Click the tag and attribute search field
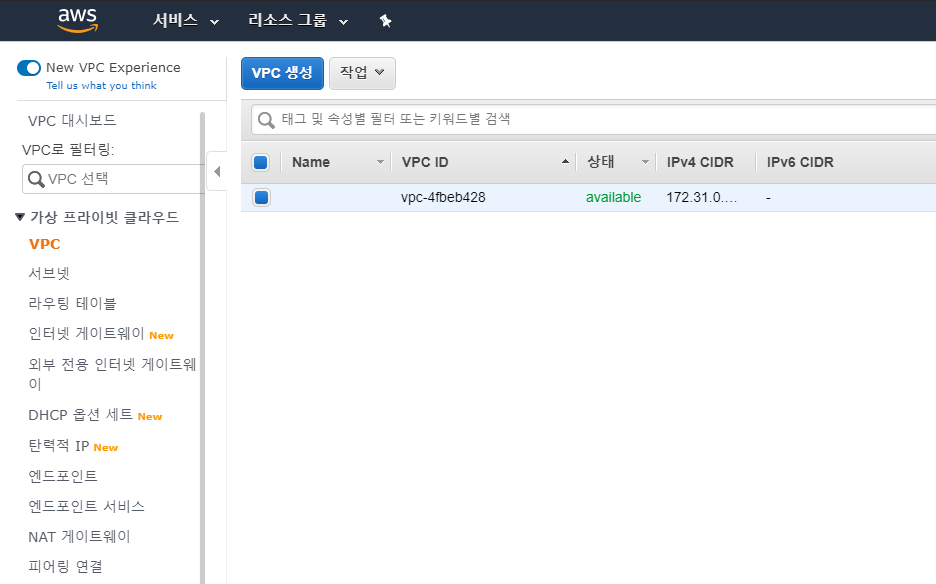The image size is (936, 584). (x=593, y=119)
